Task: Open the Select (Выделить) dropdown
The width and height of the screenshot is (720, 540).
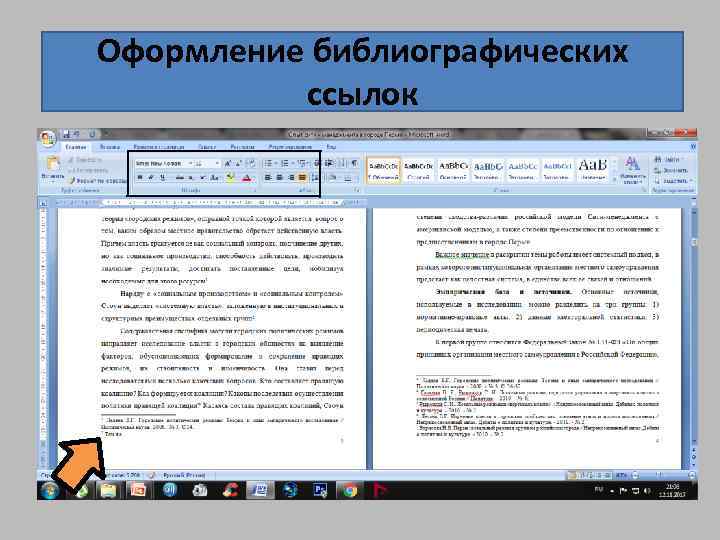Action: coord(673,181)
